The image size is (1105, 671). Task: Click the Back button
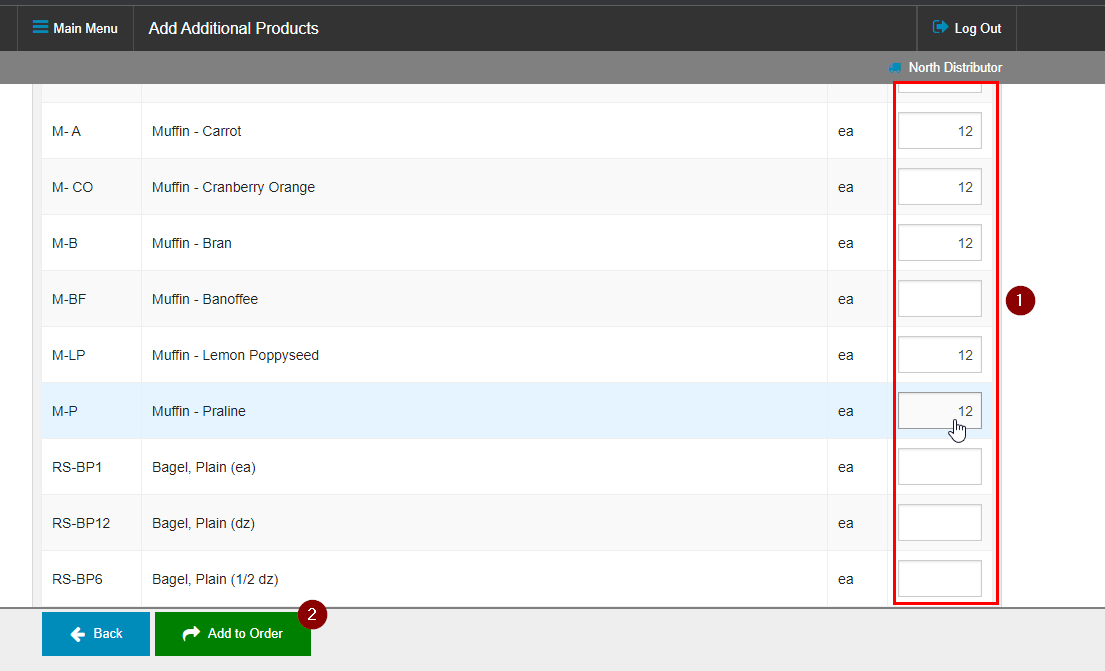point(96,634)
